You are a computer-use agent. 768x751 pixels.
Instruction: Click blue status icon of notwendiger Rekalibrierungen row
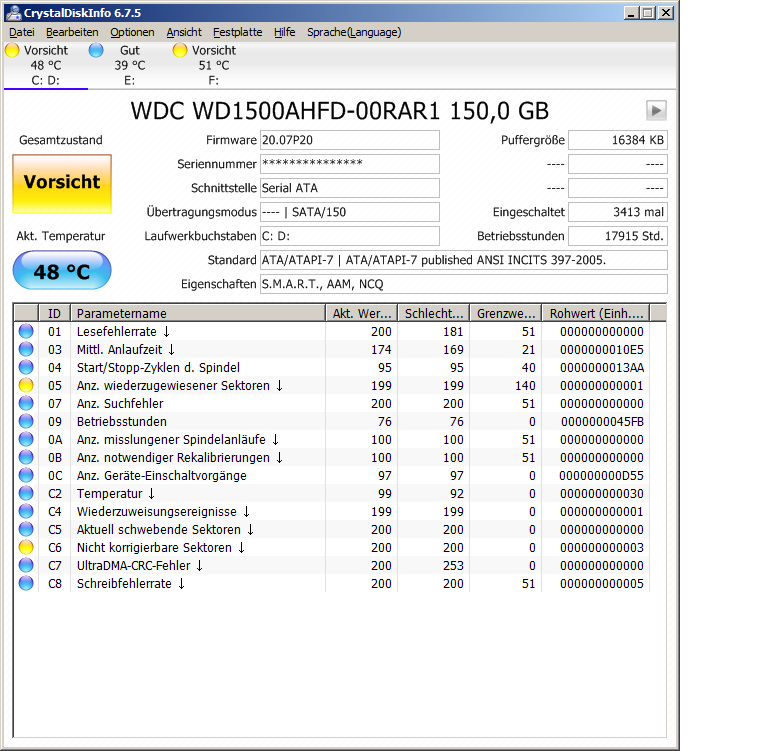[26, 458]
